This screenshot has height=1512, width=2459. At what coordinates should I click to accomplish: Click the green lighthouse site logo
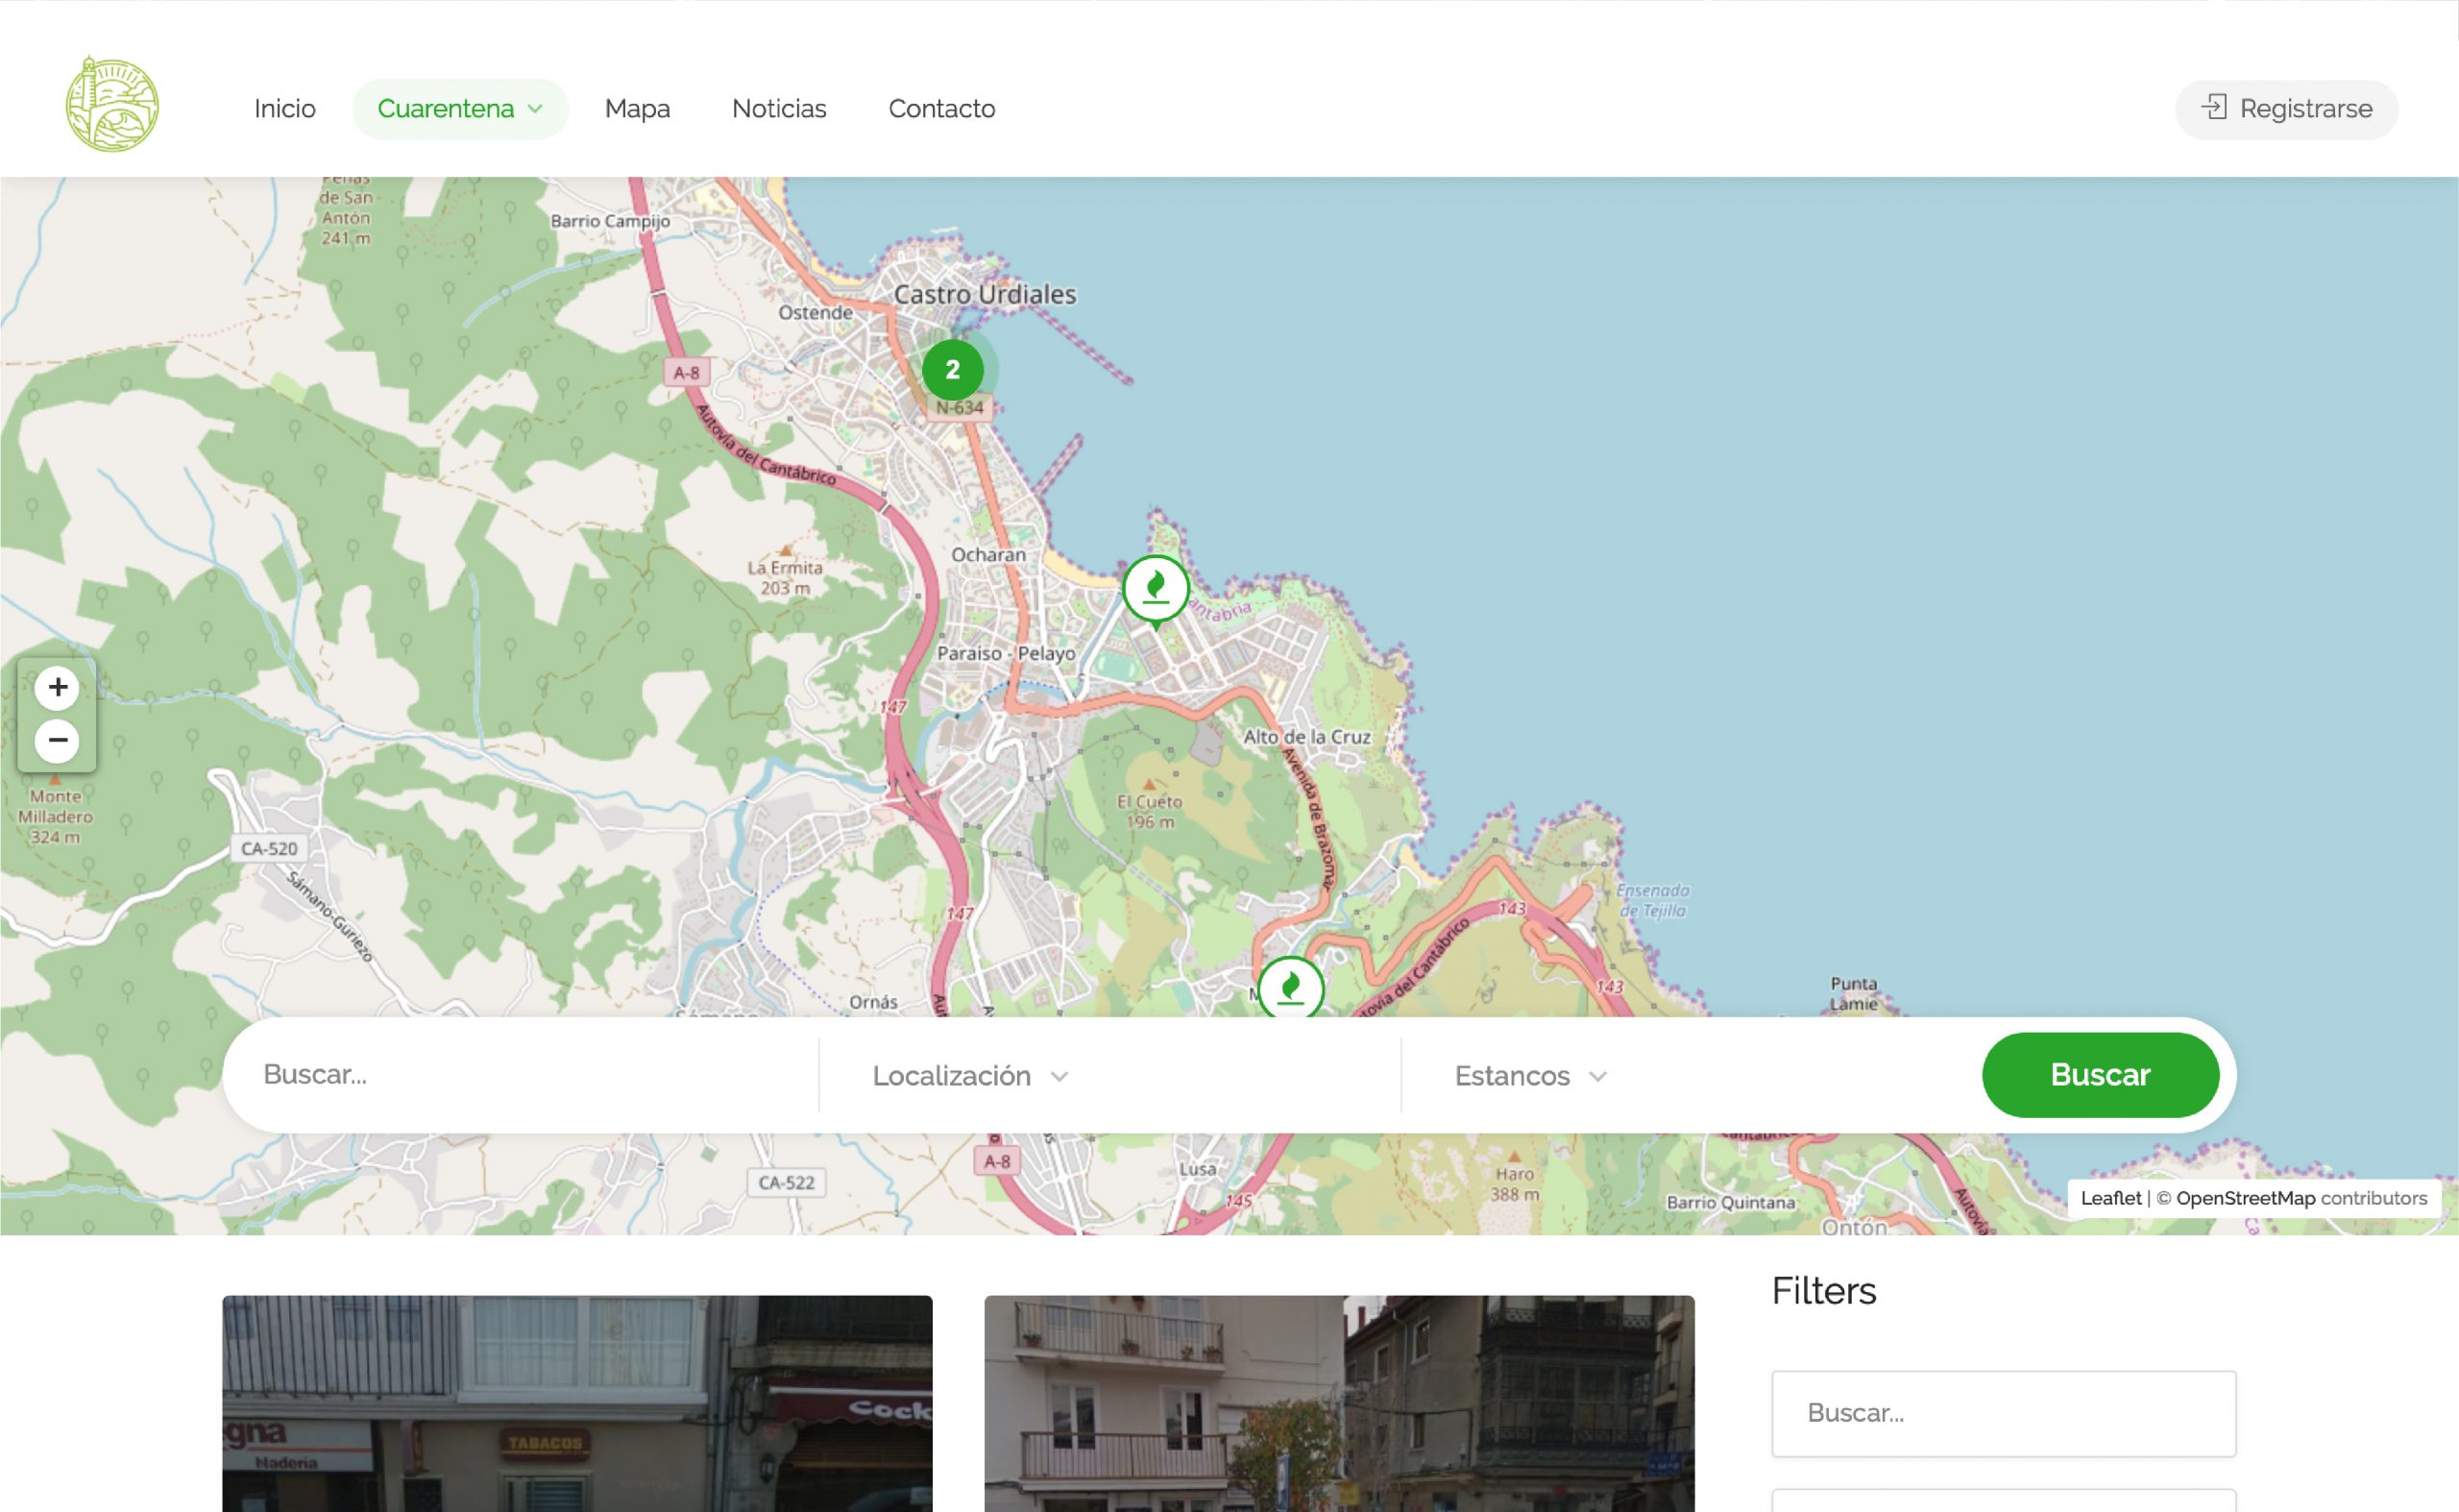(112, 104)
